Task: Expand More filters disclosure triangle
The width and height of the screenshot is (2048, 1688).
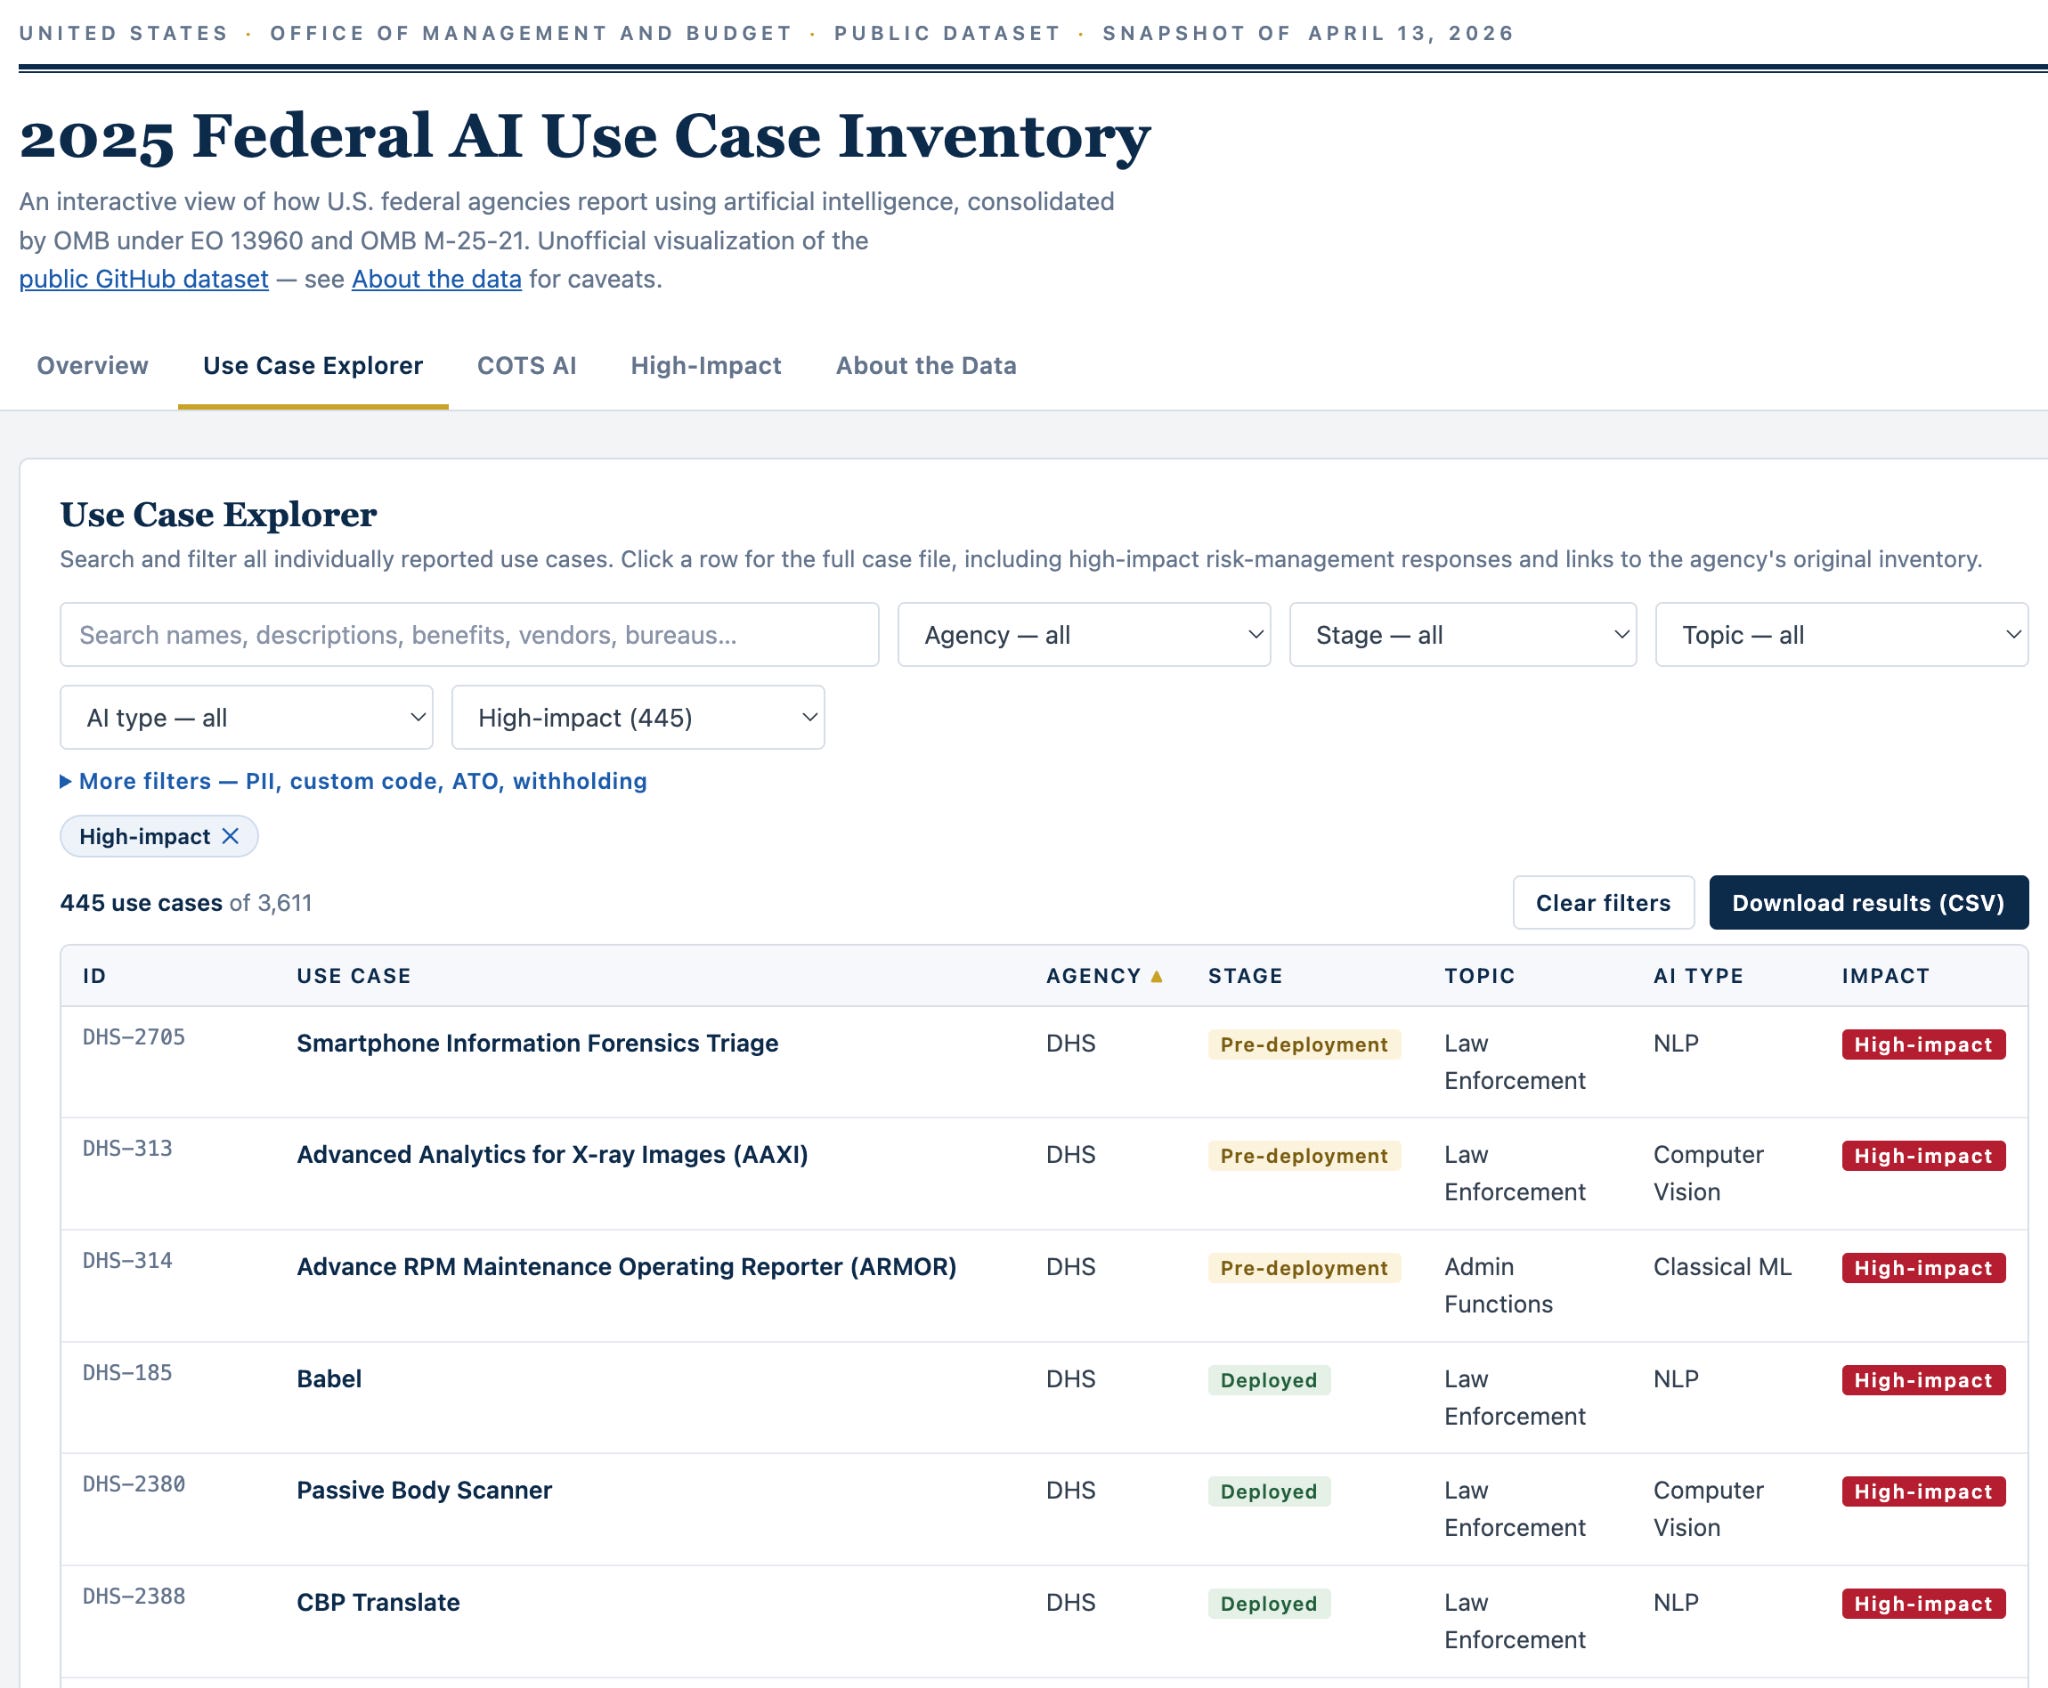Action: tap(66, 781)
